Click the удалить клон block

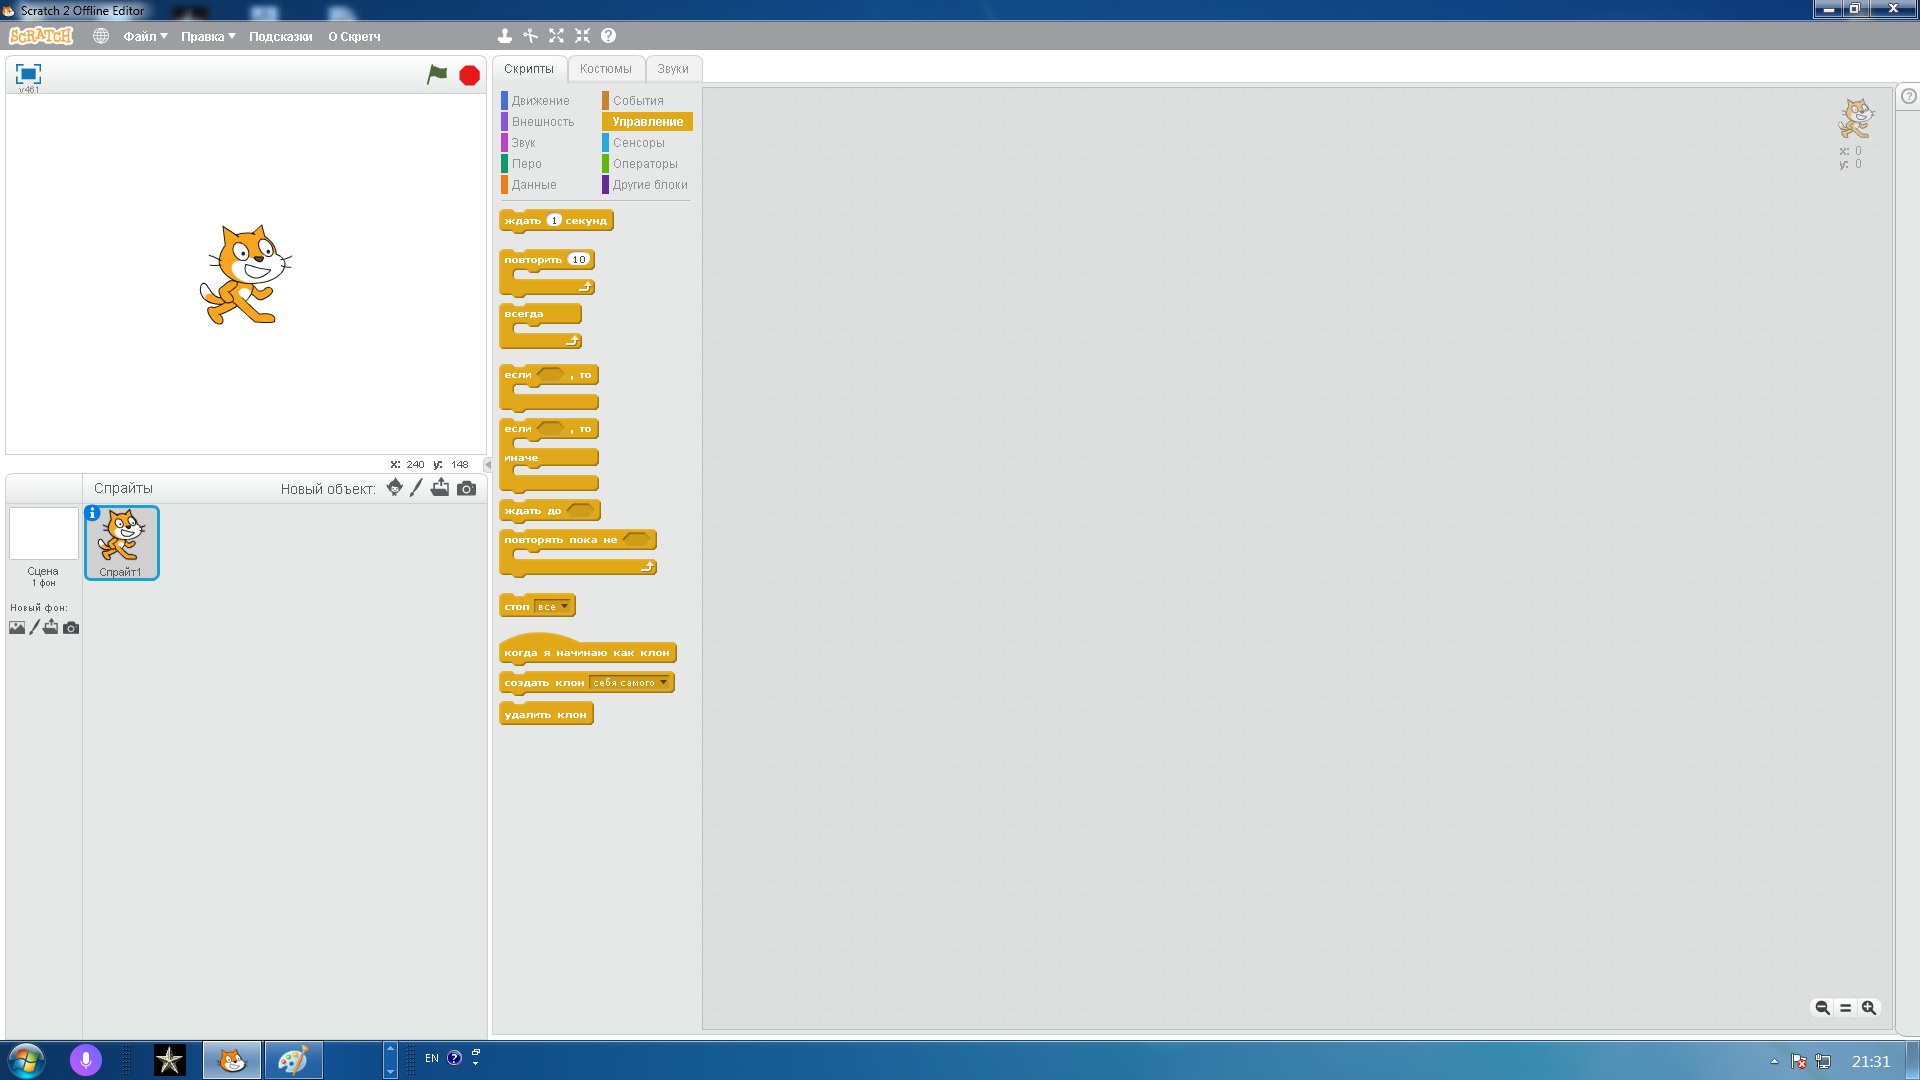546,714
